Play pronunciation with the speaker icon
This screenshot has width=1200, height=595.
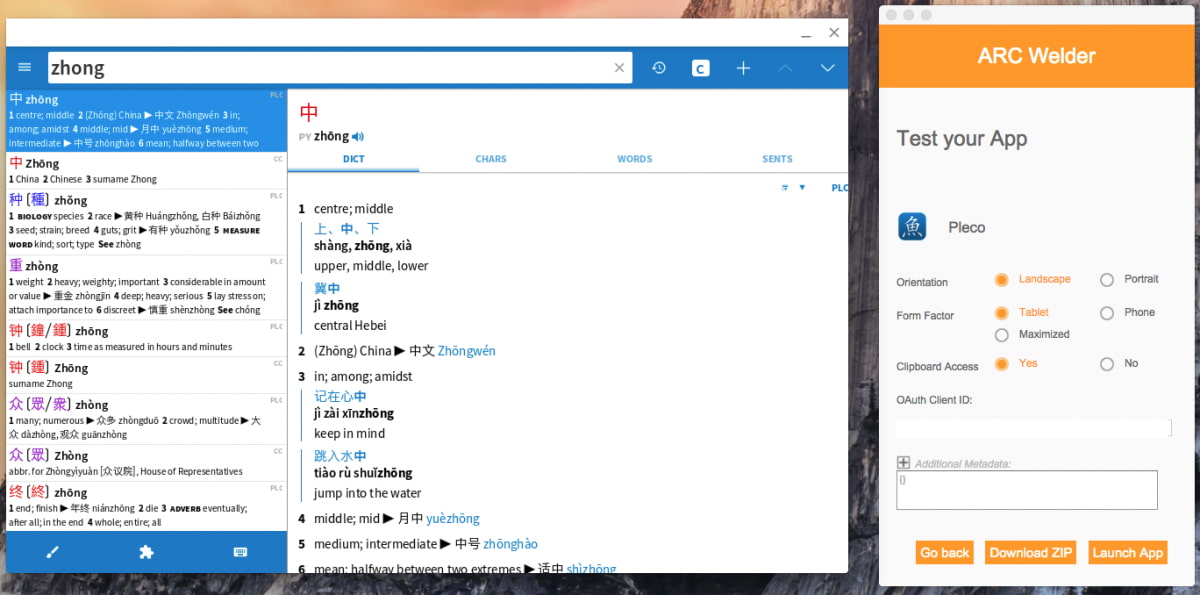point(359,135)
